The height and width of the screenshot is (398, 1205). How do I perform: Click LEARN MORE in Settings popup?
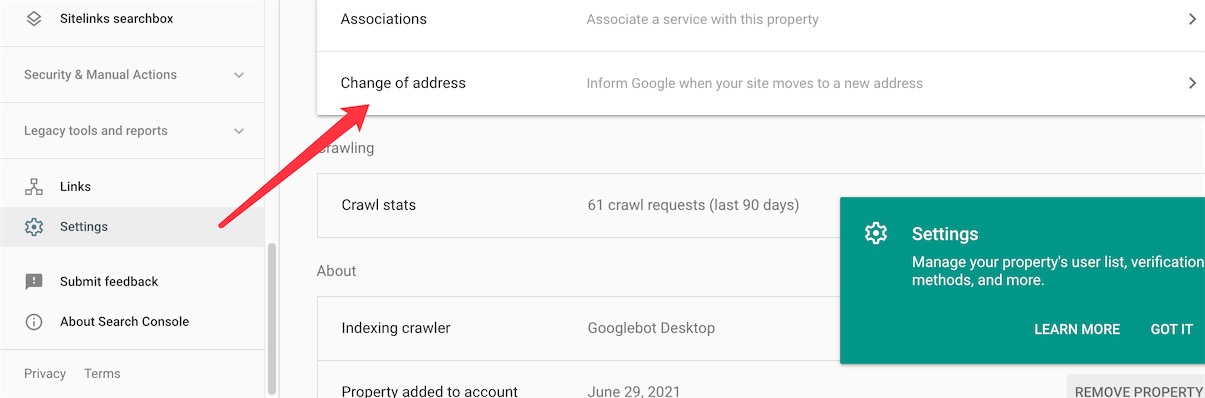(x=1077, y=329)
